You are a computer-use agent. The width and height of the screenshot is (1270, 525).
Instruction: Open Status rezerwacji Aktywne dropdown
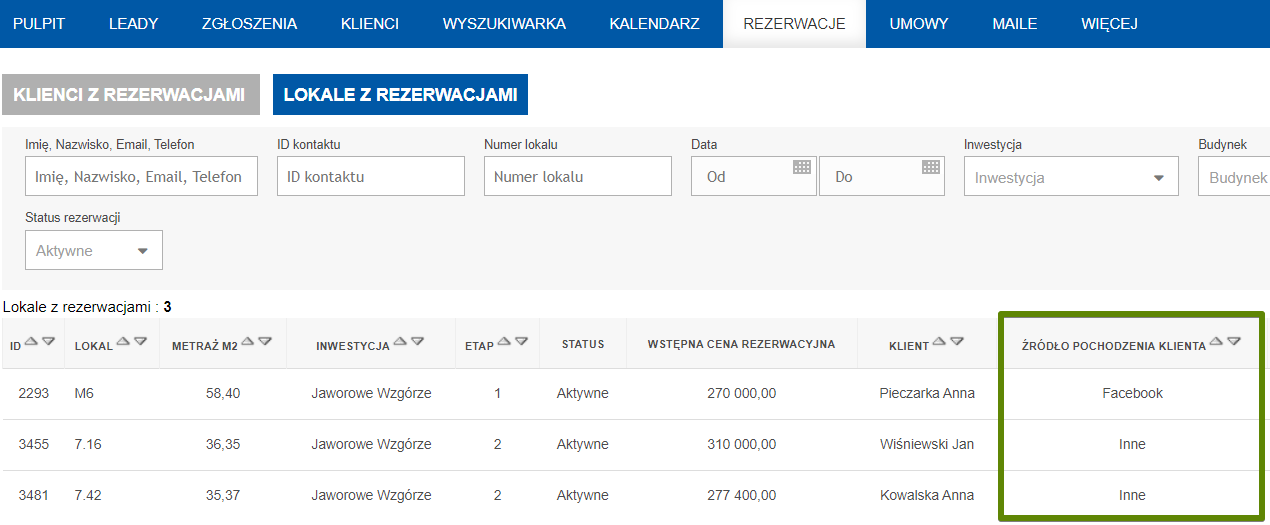point(94,250)
